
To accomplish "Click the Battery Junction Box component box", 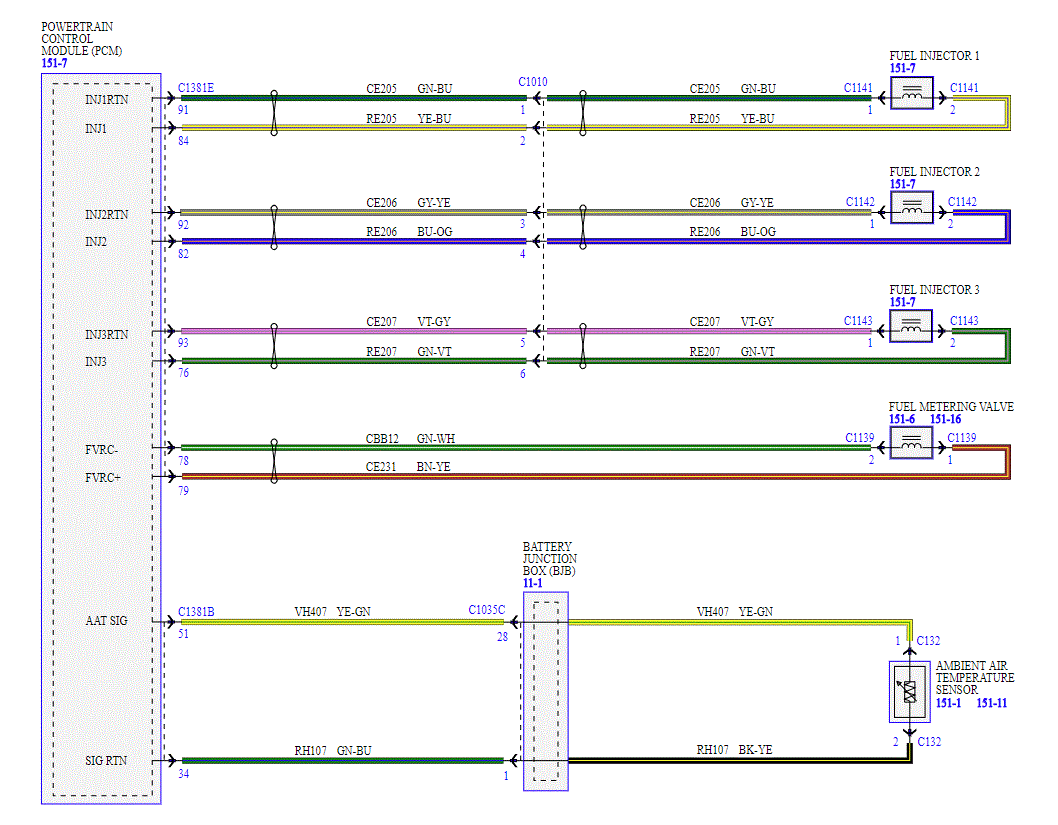I will pos(546,691).
